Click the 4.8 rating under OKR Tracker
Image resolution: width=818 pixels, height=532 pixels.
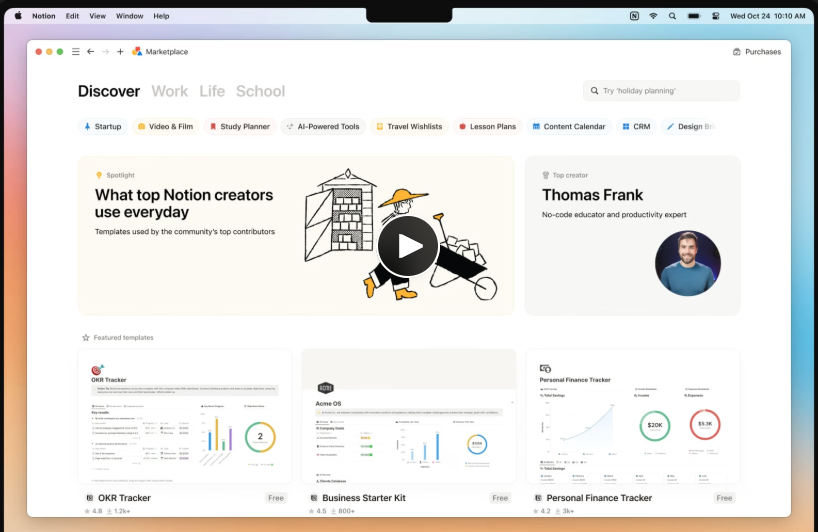[93, 511]
